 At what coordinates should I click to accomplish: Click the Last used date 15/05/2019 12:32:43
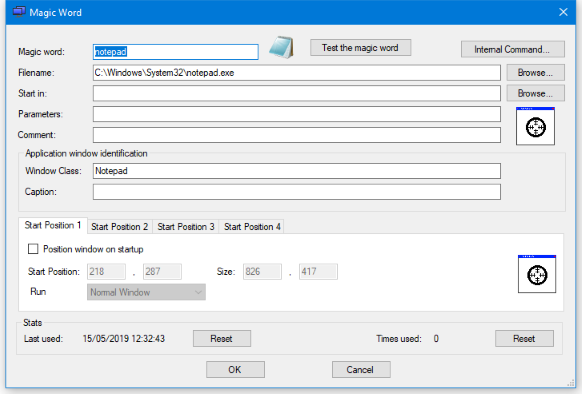click(x=124, y=339)
